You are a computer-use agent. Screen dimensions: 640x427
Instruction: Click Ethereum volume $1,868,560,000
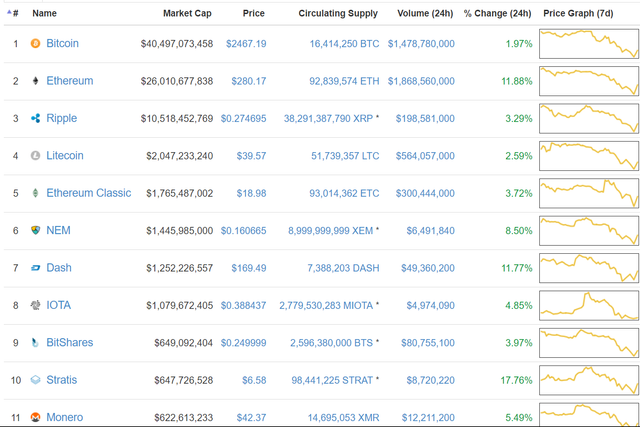click(x=421, y=81)
